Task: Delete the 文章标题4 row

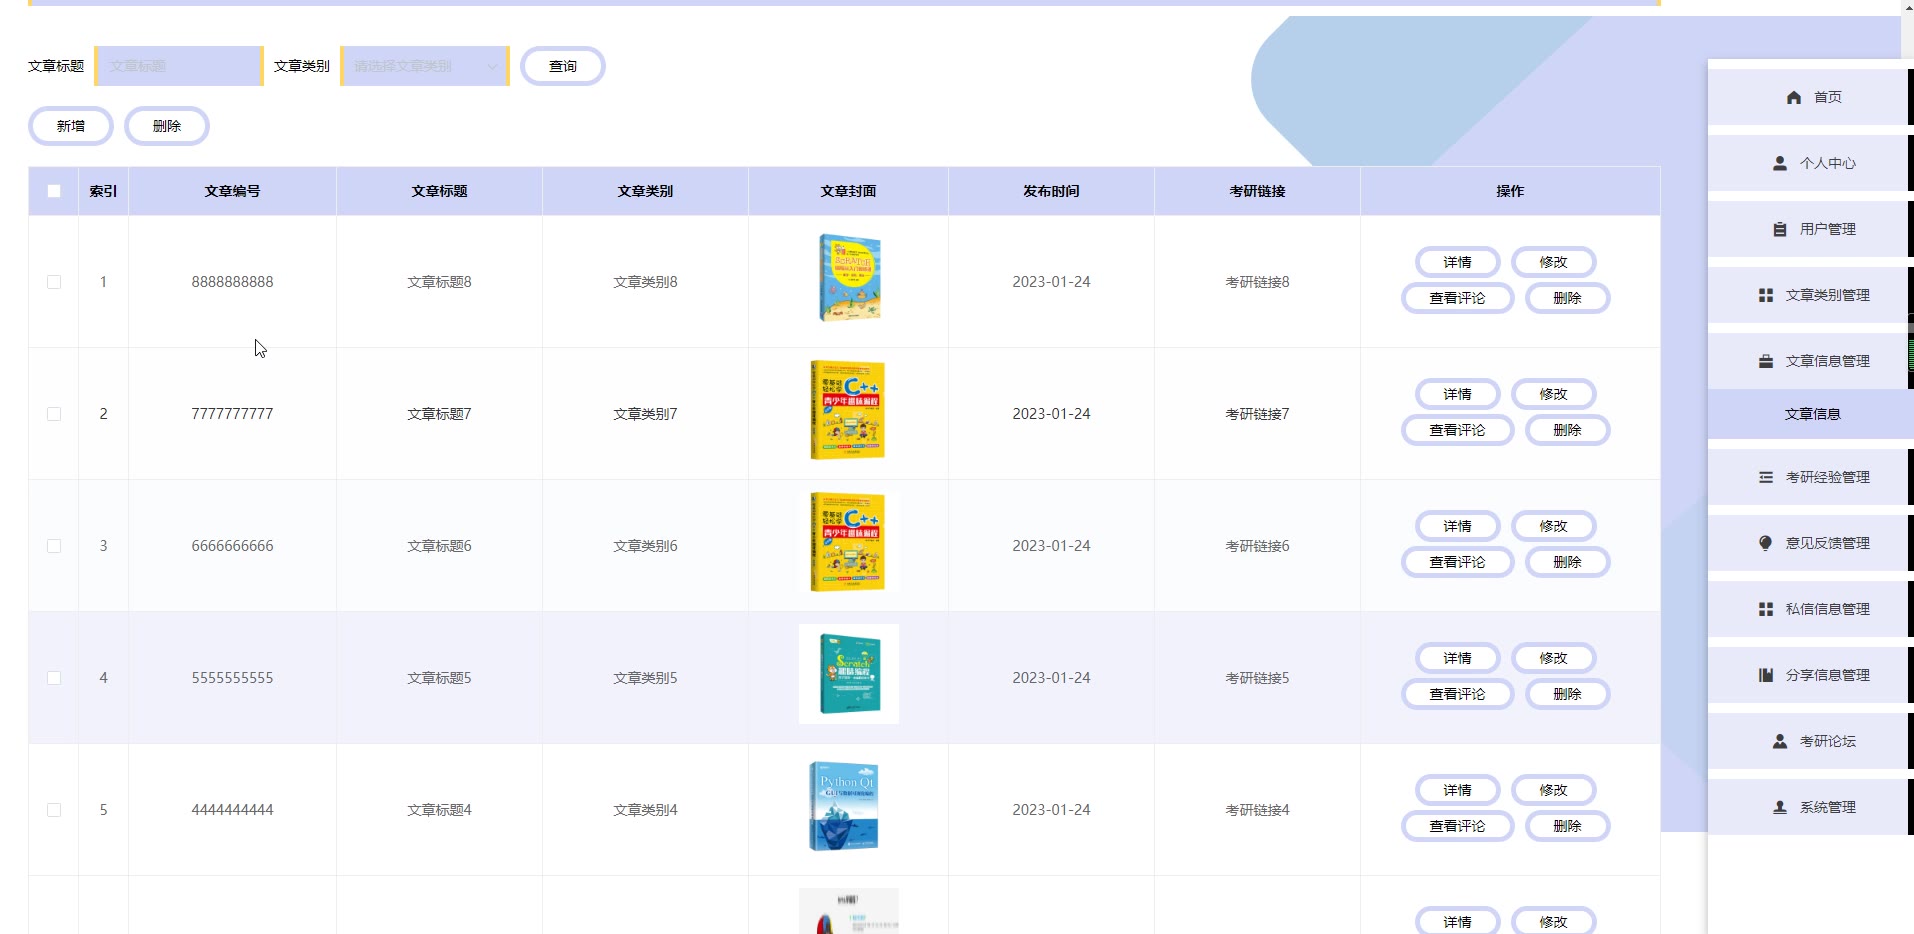Action: pos(1567,826)
